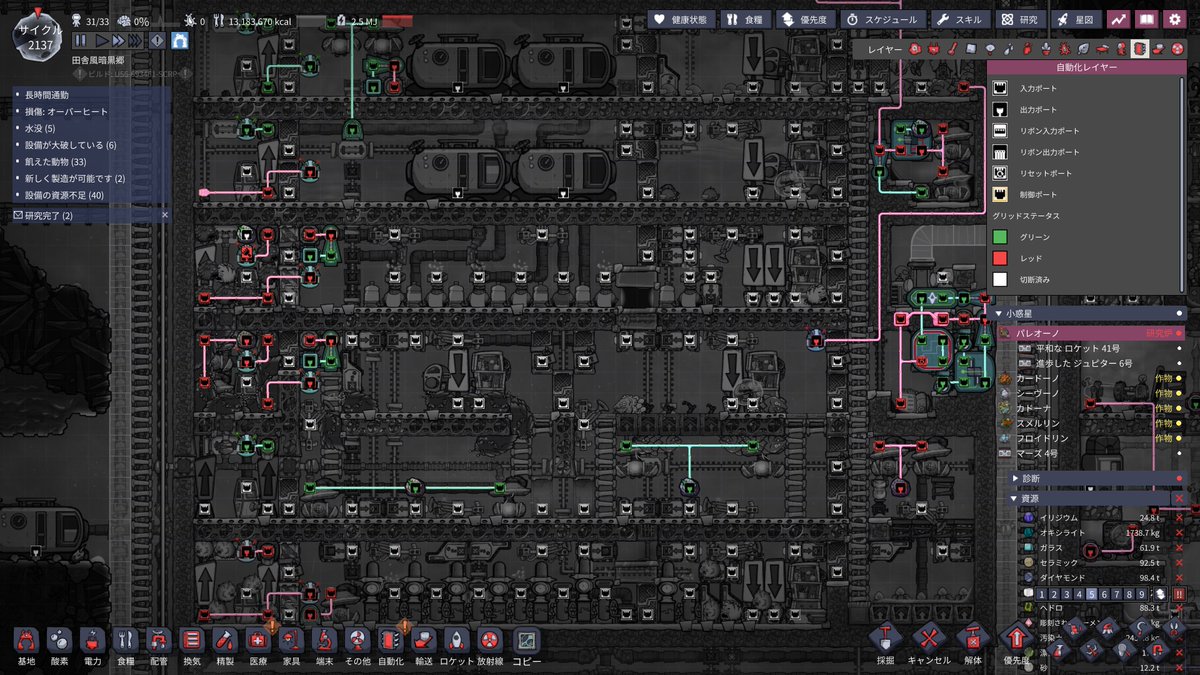Open the 基地 build category

coord(26,646)
